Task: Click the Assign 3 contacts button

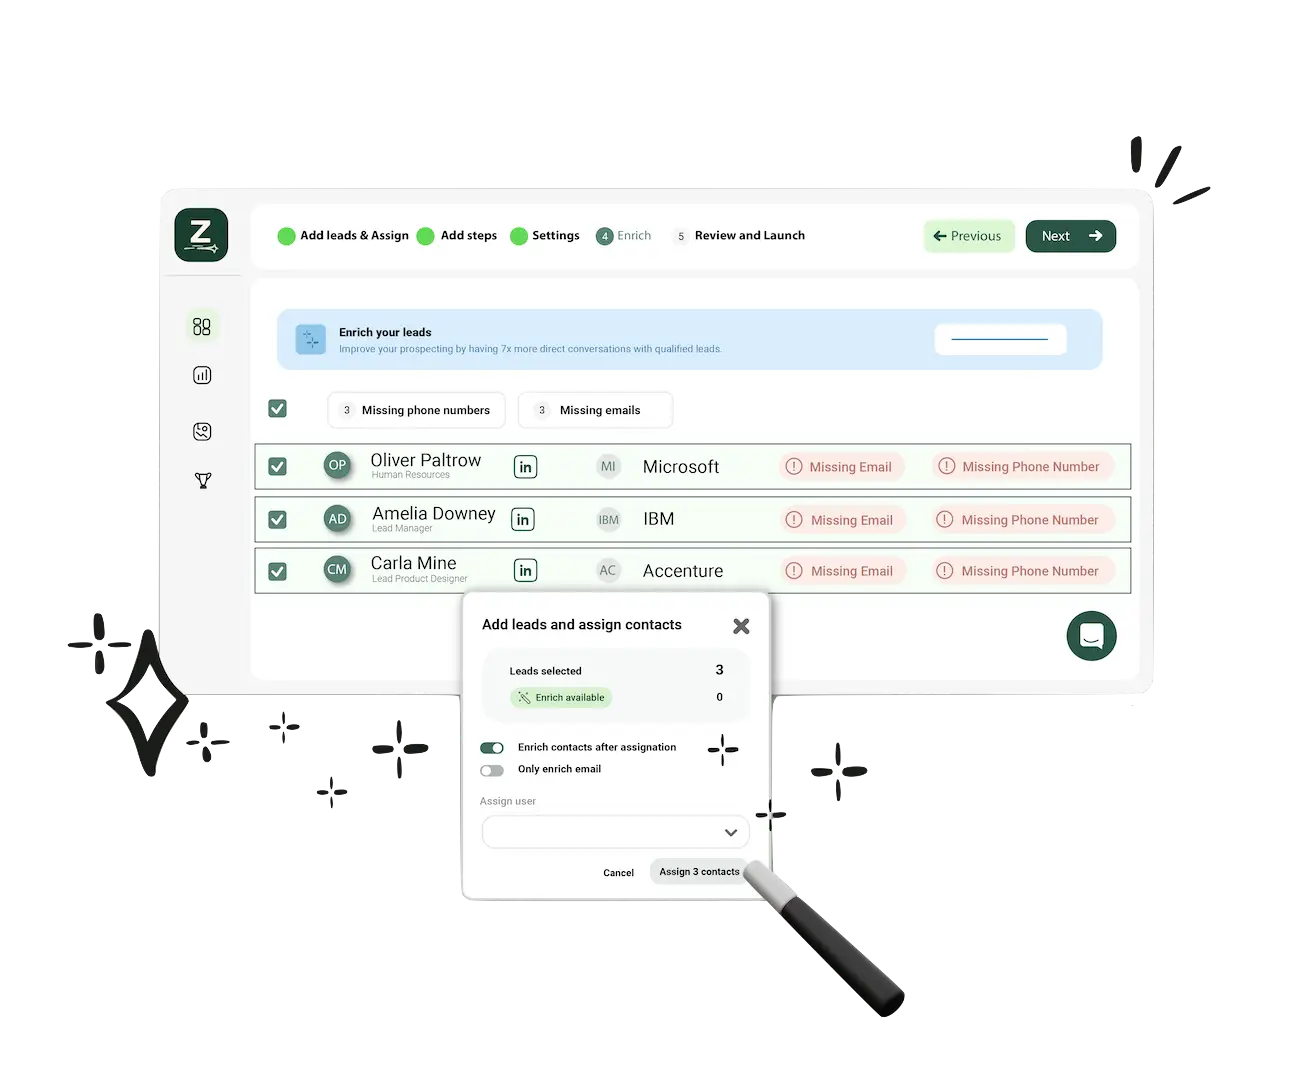Action: click(x=699, y=872)
